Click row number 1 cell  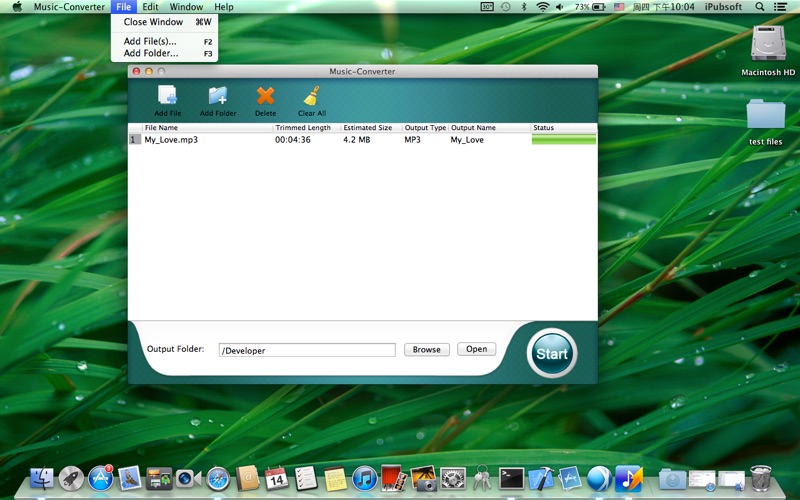[135, 139]
